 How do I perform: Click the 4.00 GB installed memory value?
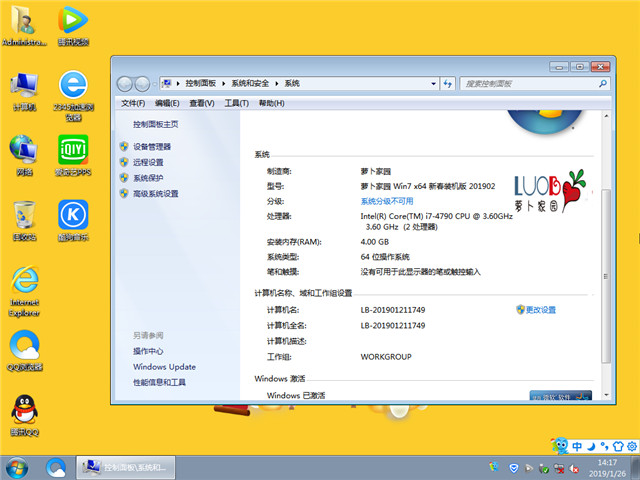[375, 242]
